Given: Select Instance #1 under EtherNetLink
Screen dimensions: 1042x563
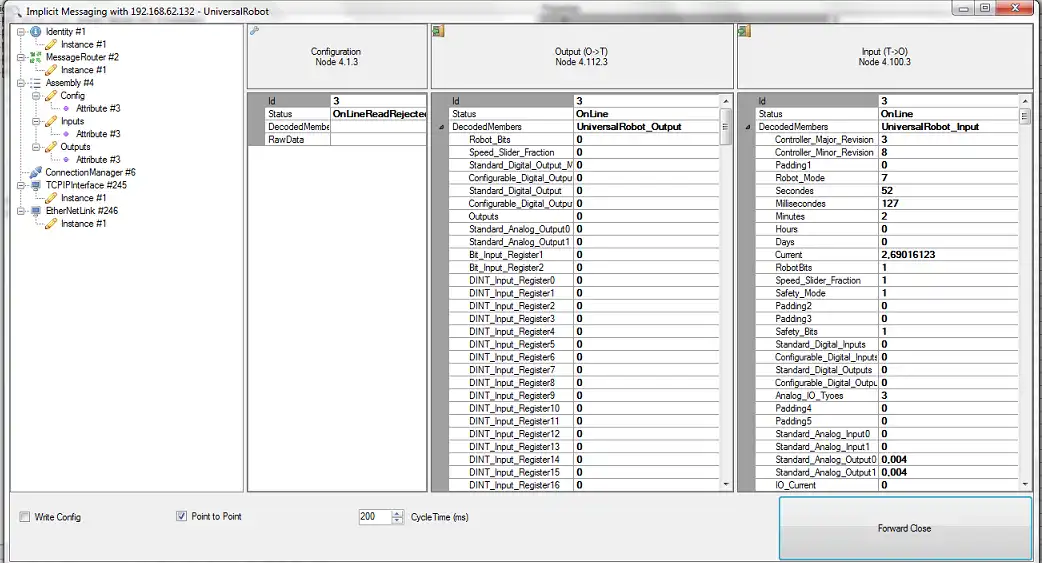Looking at the screenshot, I should 83,223.
